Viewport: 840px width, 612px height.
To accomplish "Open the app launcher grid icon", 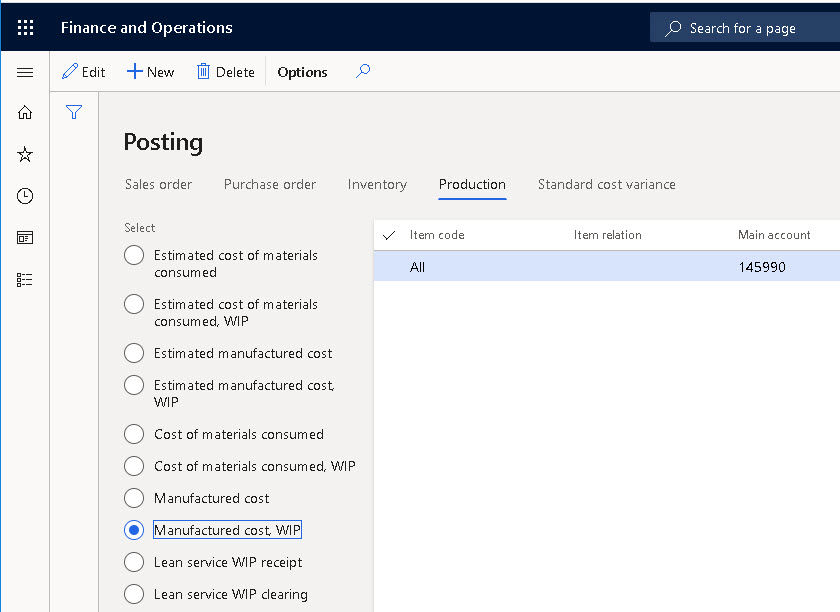I will [25, 27].
